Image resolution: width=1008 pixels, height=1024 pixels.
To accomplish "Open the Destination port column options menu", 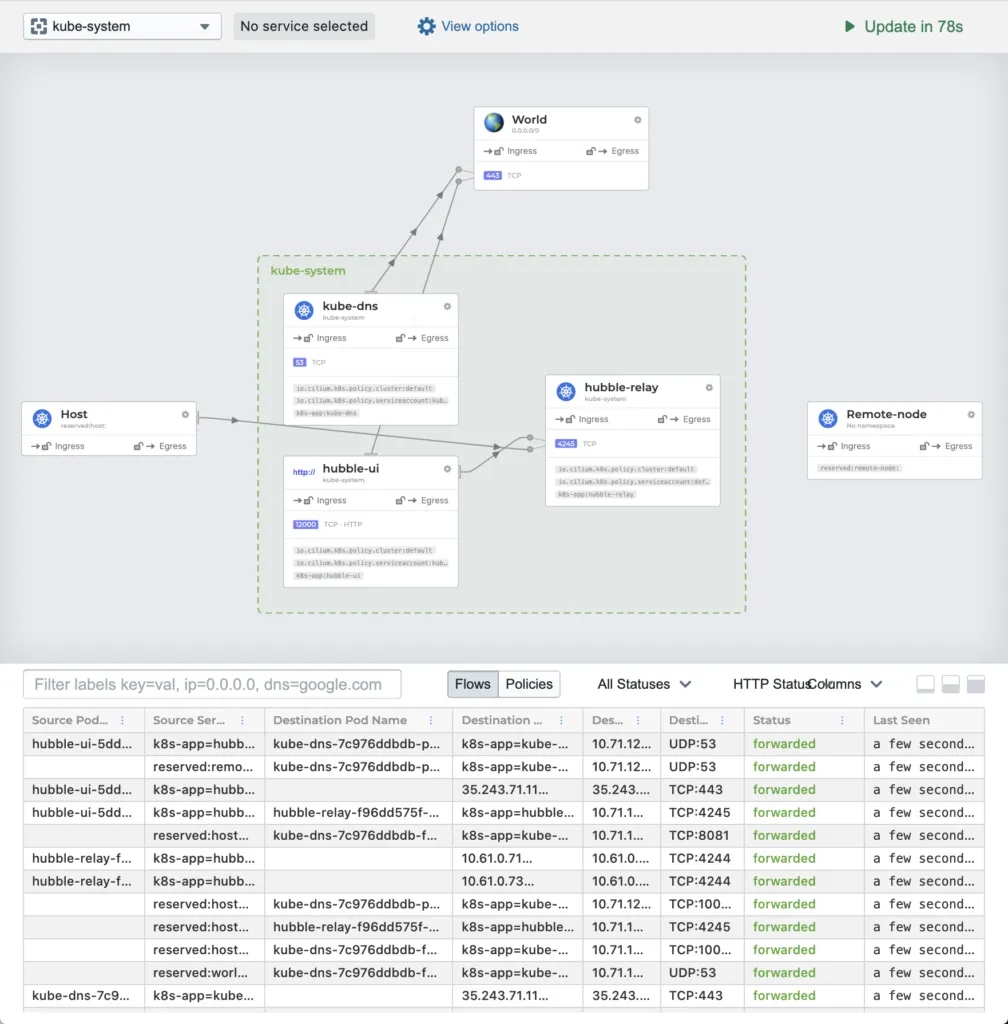I will pos(722,720).
